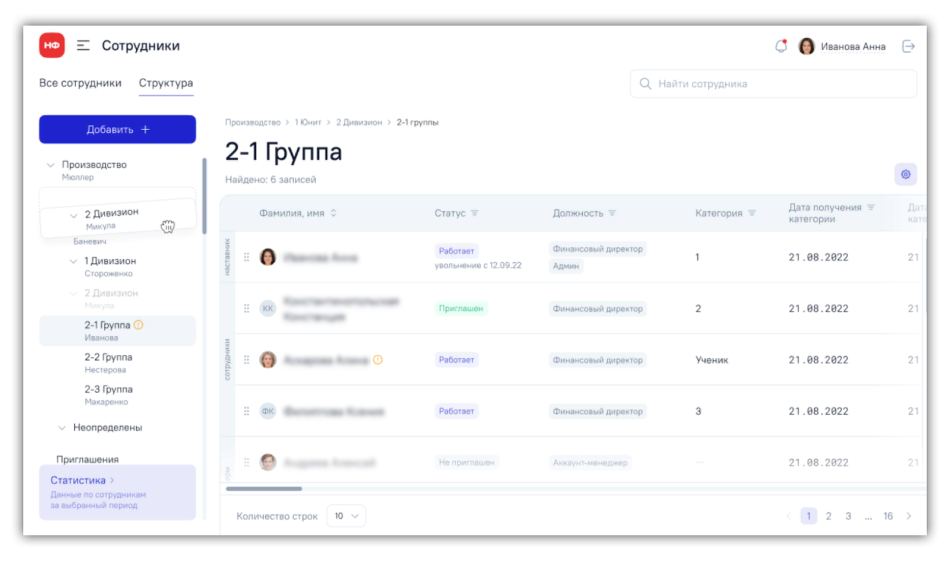Click Иванова Анна user avatar
This screenshot has height=561, width=950.
pos(806,46)
